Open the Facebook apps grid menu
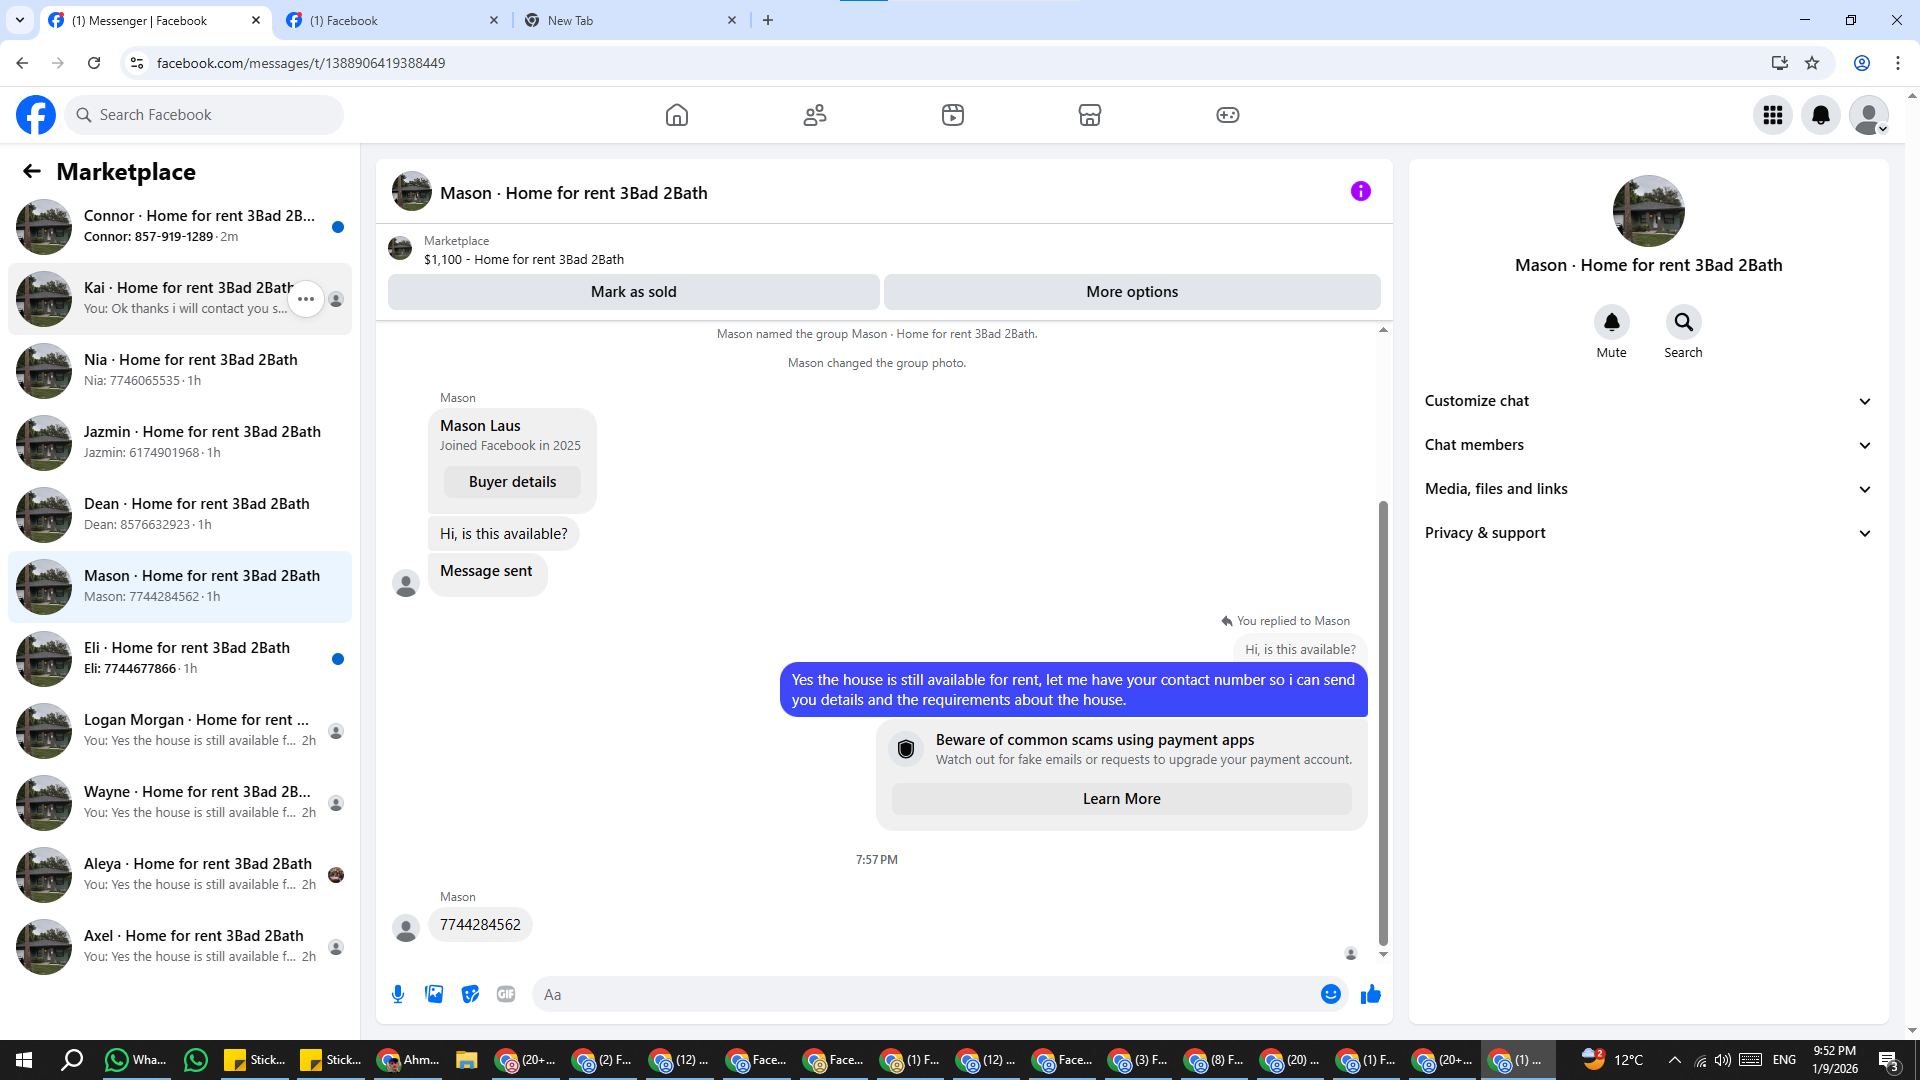Screen dimensions: 1920x1080 (1773, 115)
